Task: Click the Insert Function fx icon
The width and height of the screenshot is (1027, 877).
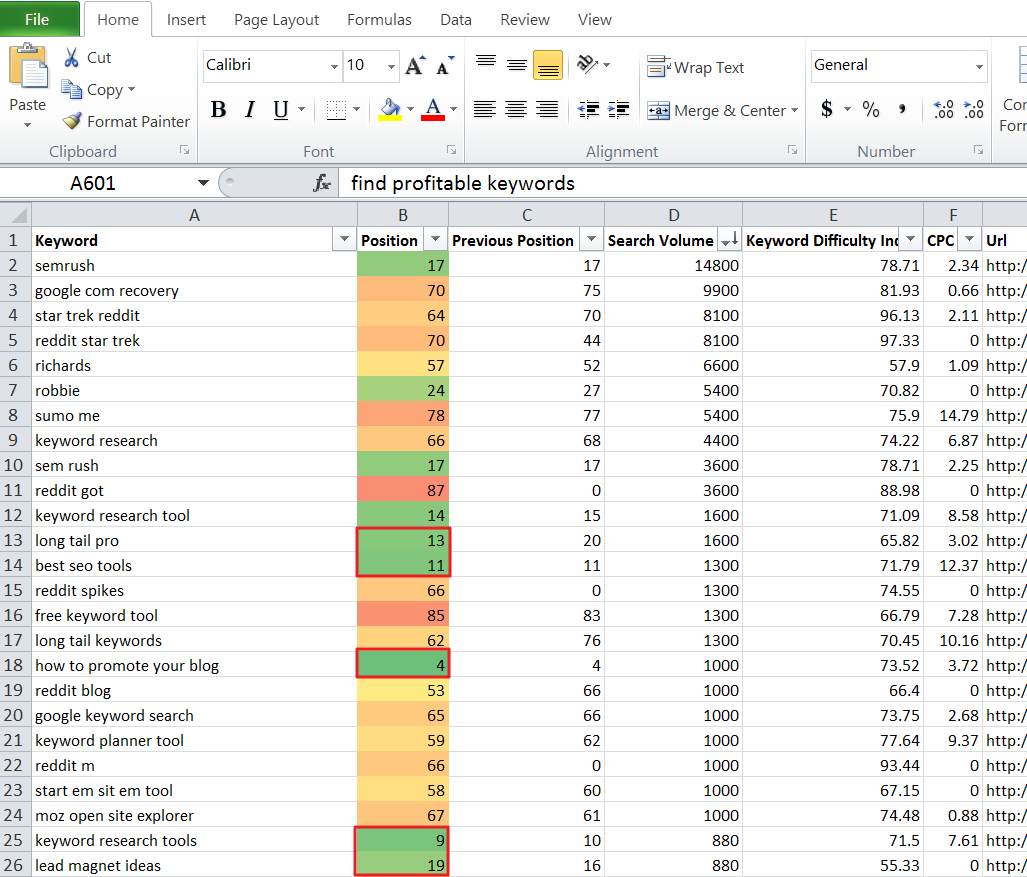Action: (323, 183)
